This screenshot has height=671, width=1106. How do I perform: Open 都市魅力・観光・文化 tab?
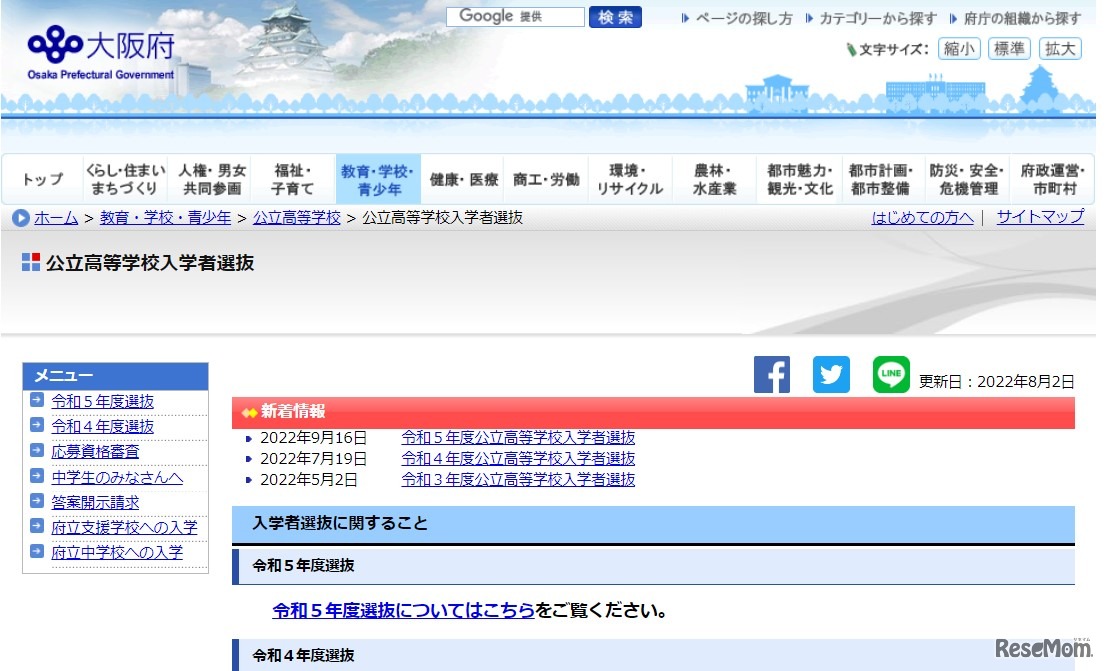click(x=799, y=179)
